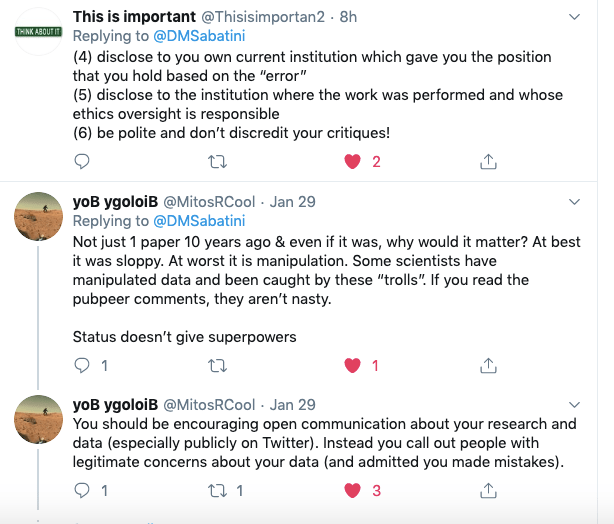Open options chevron on "open communication" tweet
This screenshot has height=524, width=614.
coord(574,405)
